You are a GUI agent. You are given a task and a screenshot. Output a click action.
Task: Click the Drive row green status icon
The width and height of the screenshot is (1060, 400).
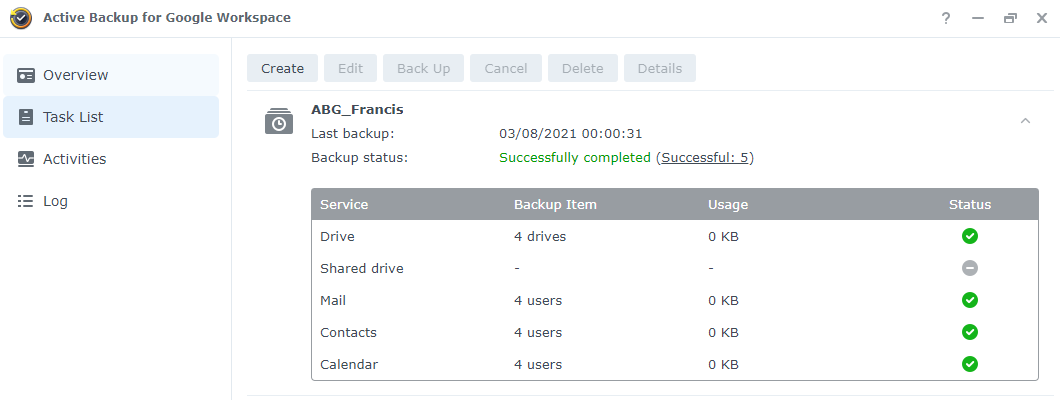[970, 237]
